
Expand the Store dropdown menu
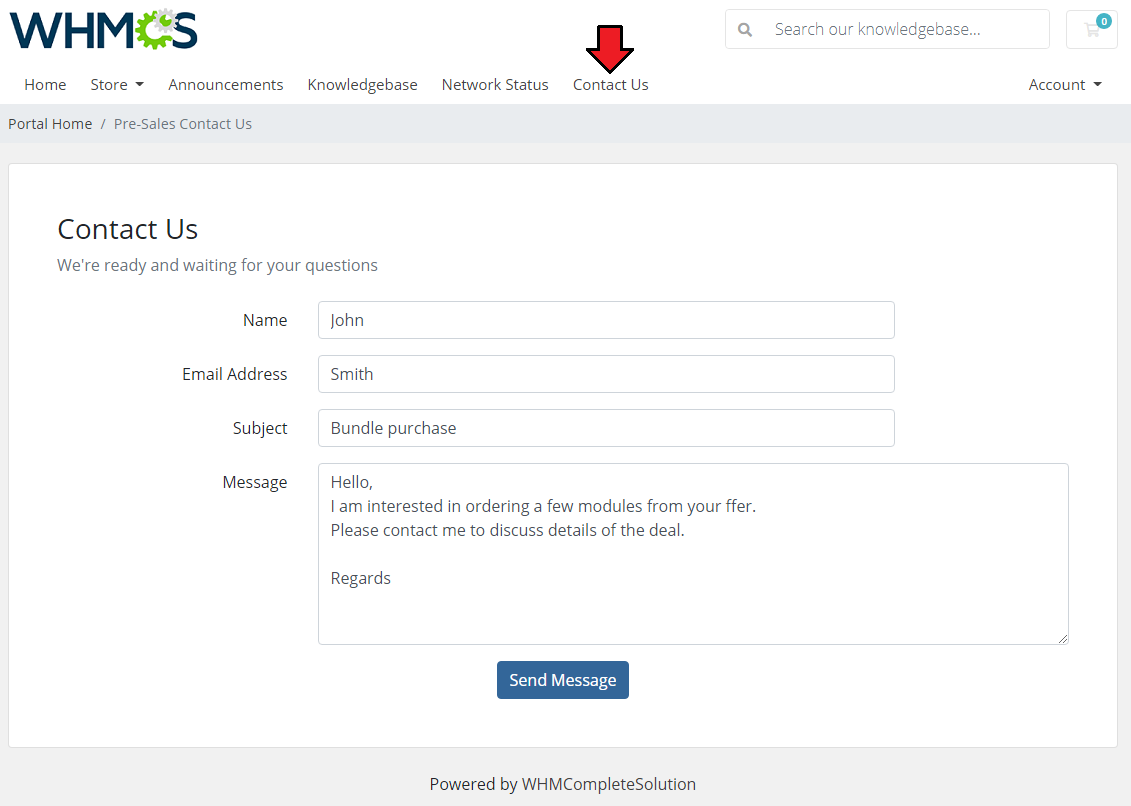(x=117, y=84)
